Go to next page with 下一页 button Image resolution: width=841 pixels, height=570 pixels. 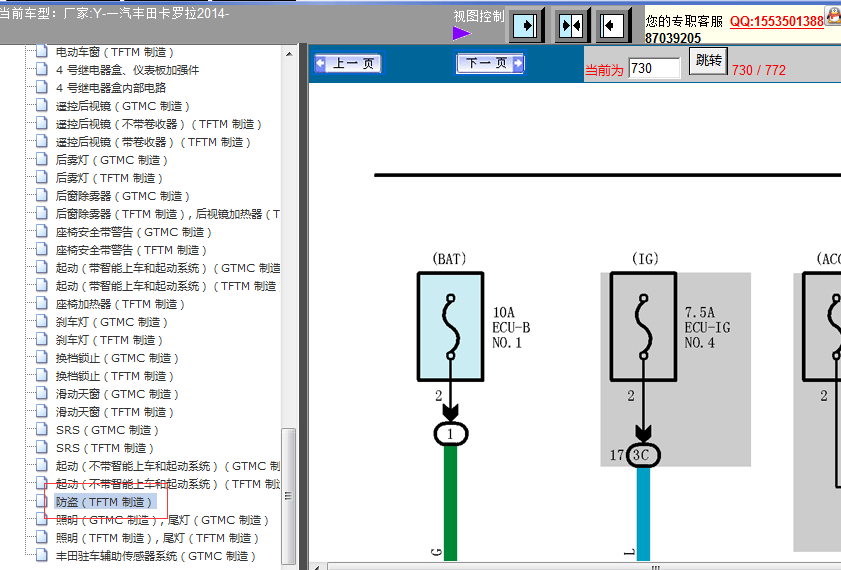click(x=489, y=63)
